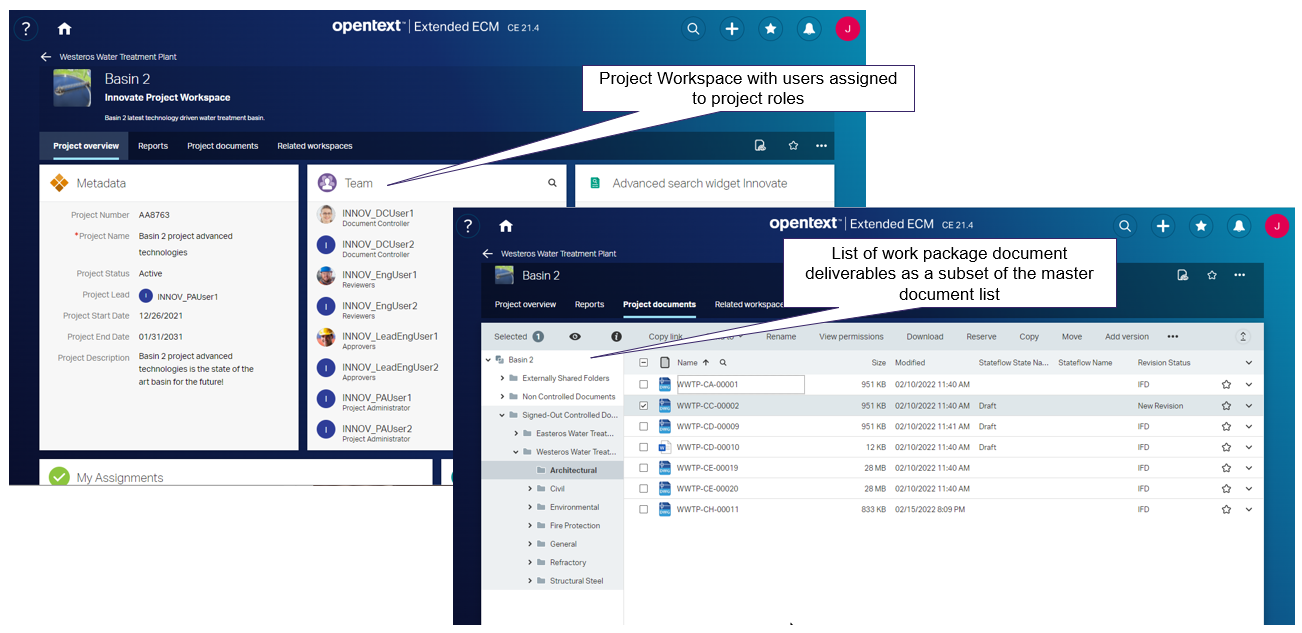Expand the Fire Protection folder in the tree

pyautogui.click(x=530, y=526)
